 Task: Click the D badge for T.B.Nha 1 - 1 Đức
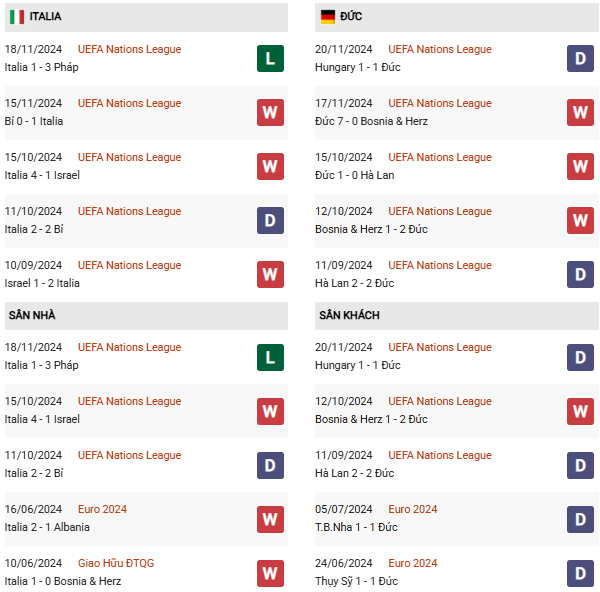(x=580, y=519)
